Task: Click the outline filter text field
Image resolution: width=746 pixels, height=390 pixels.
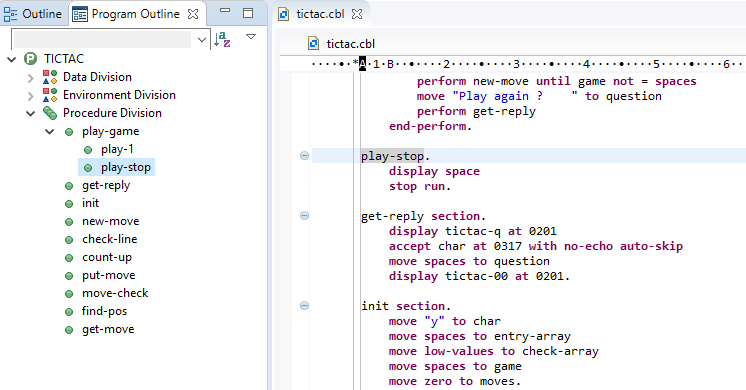Action: pyautogui.click(x=103, y=40)
